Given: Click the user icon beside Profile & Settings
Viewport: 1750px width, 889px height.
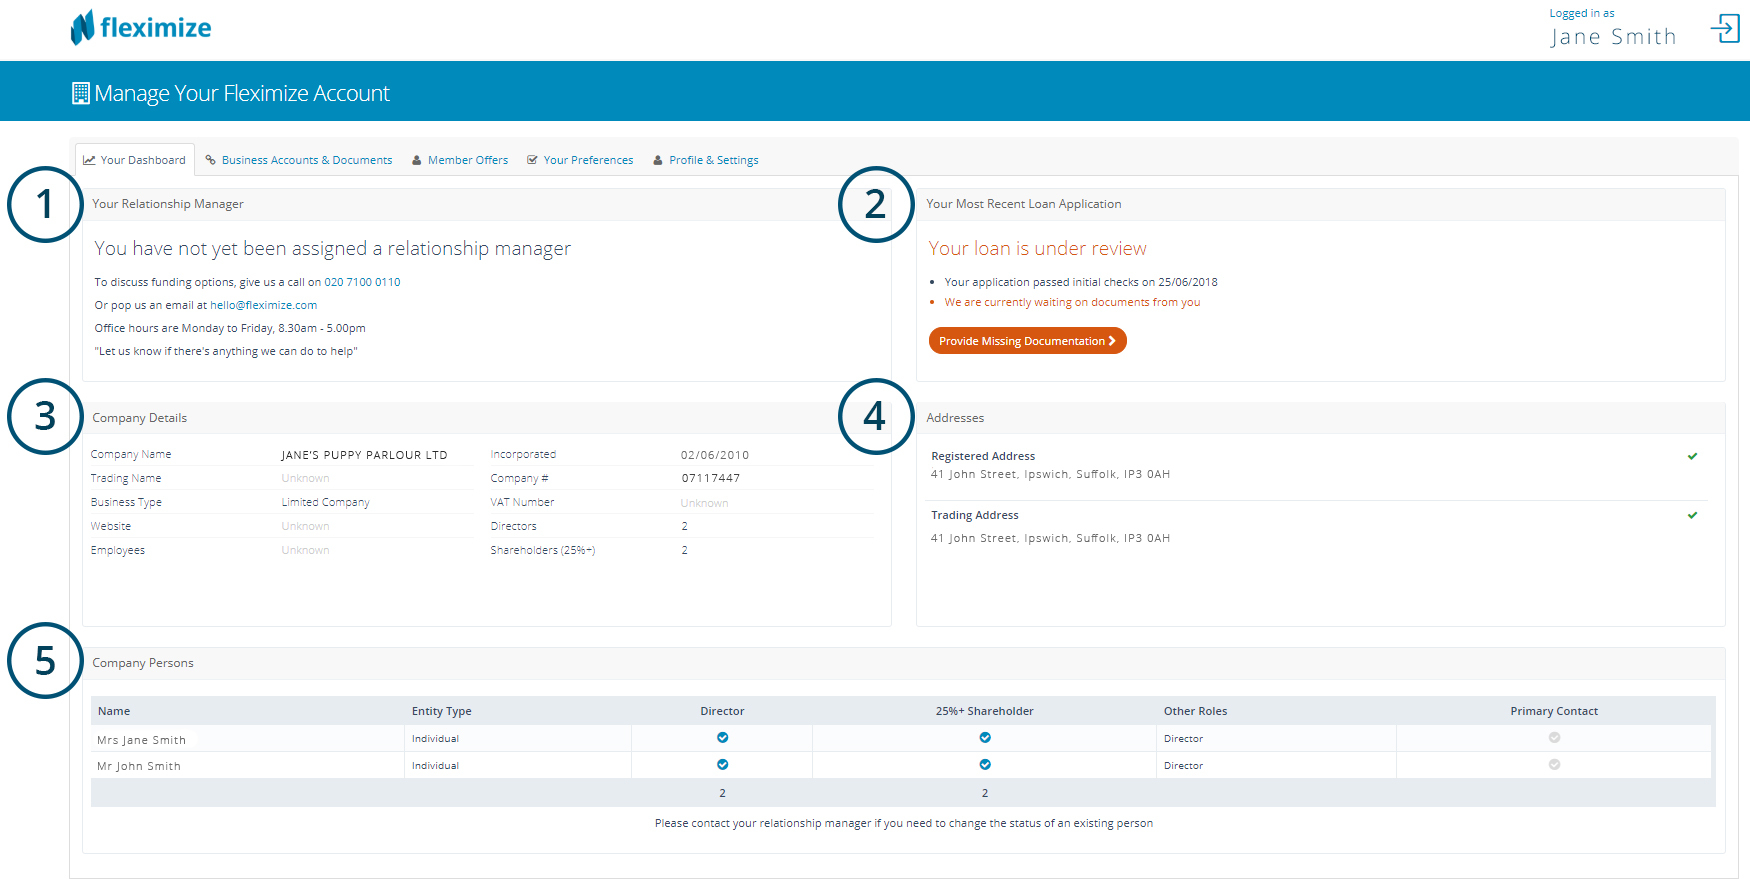Looking at the screenshot, I should coord(658,160).
